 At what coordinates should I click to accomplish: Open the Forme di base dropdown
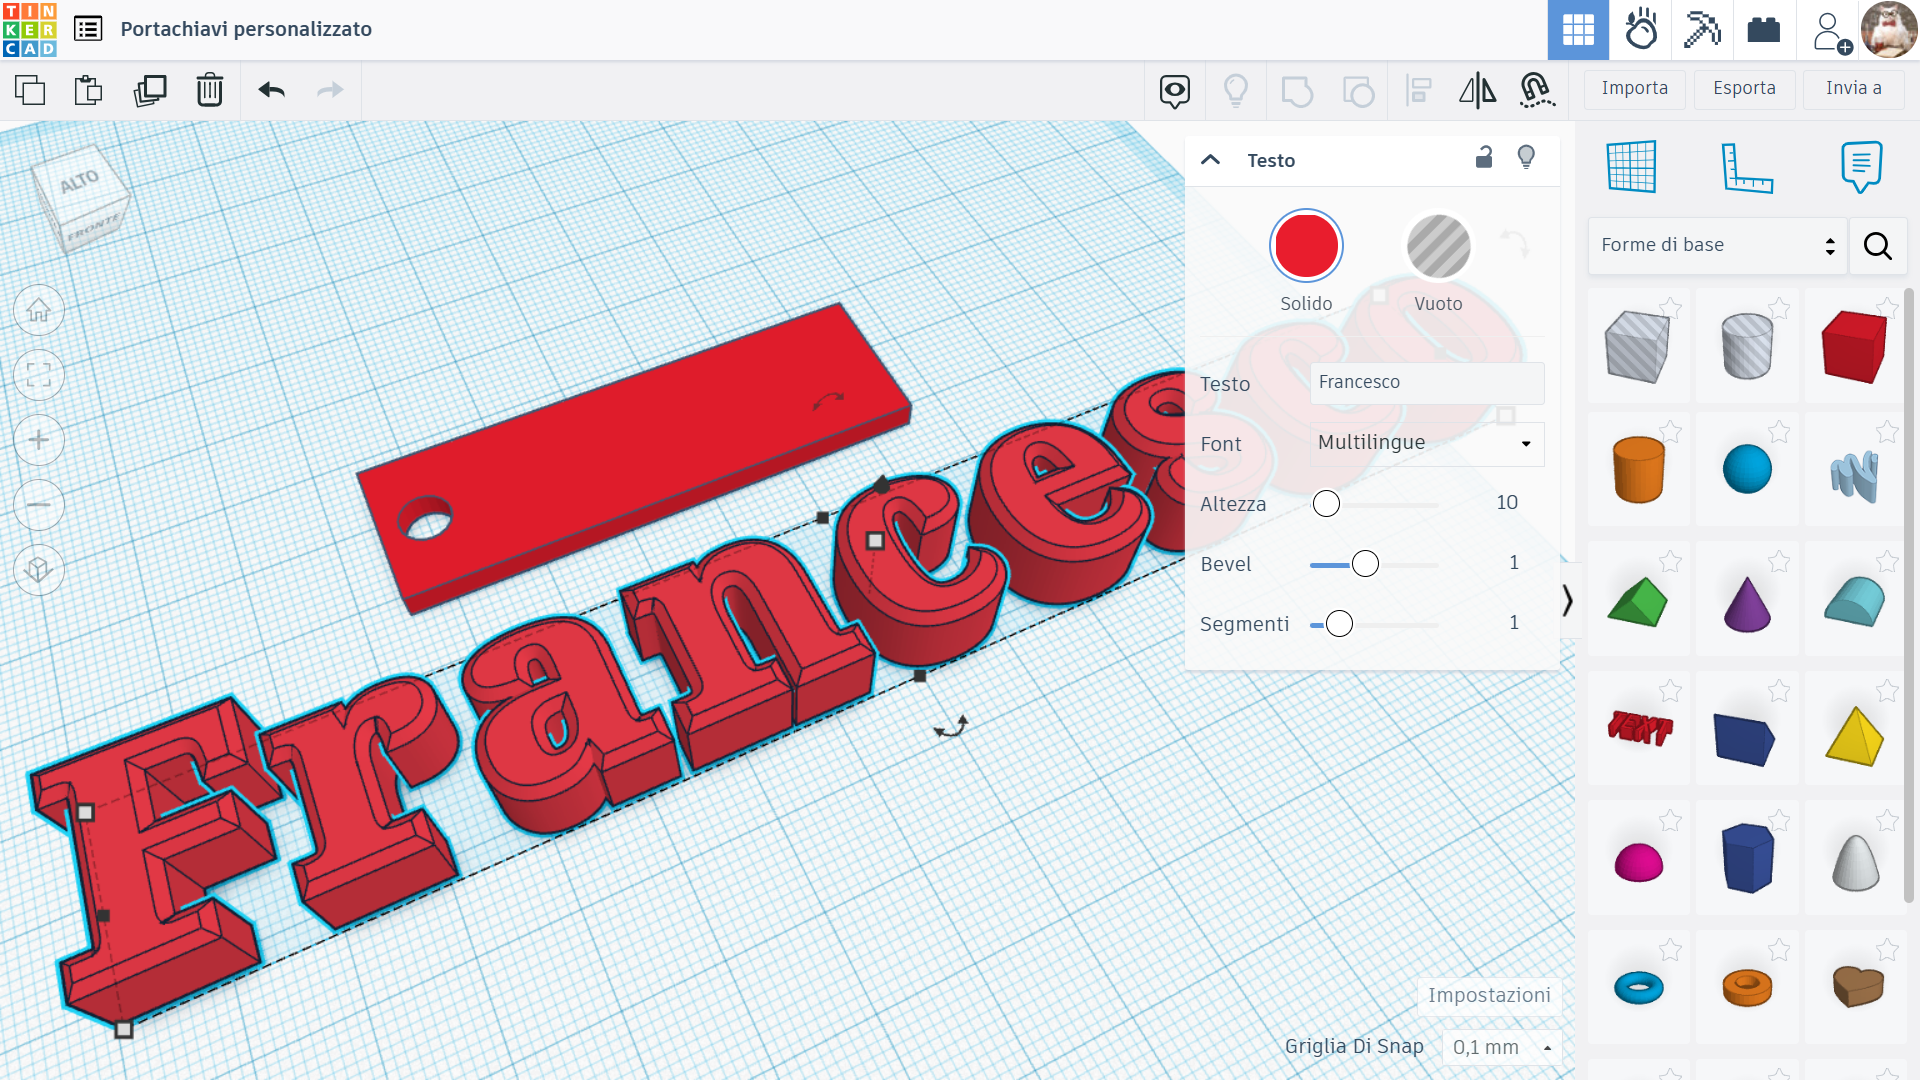[x=1717, y=246]
